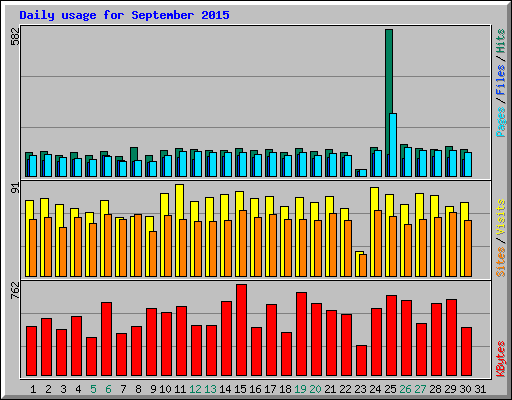Click the '91' visits axis value
This screenshot has width=512, height=400.
[16, 188]
